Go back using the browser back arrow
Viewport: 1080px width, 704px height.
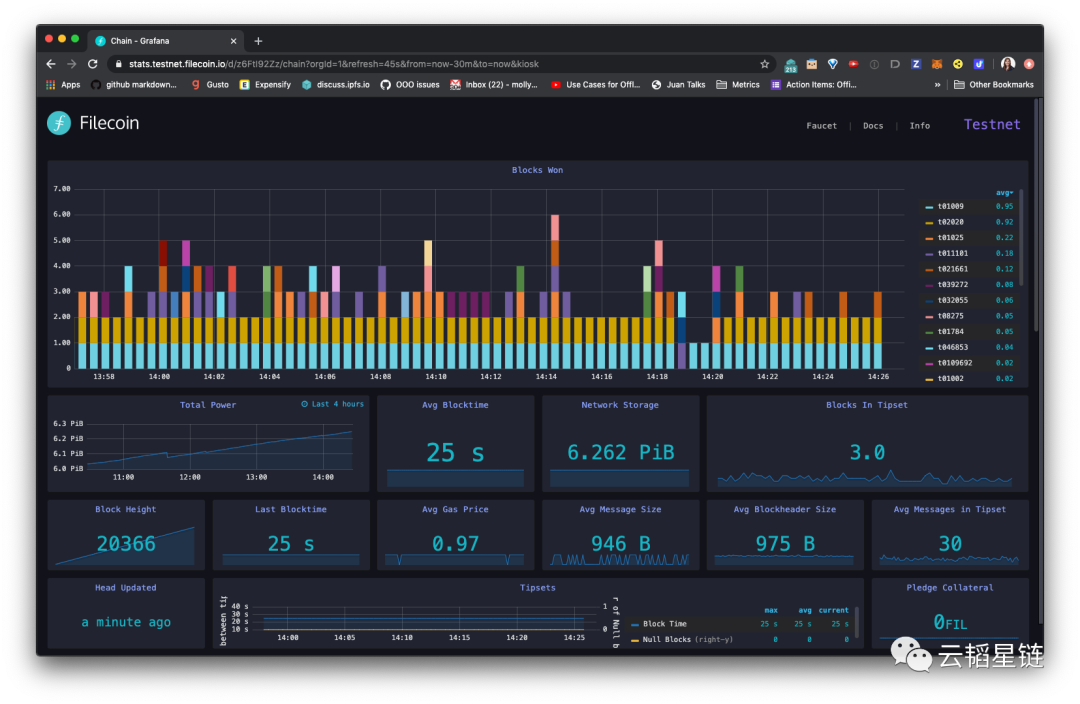(x=51, y=64)
